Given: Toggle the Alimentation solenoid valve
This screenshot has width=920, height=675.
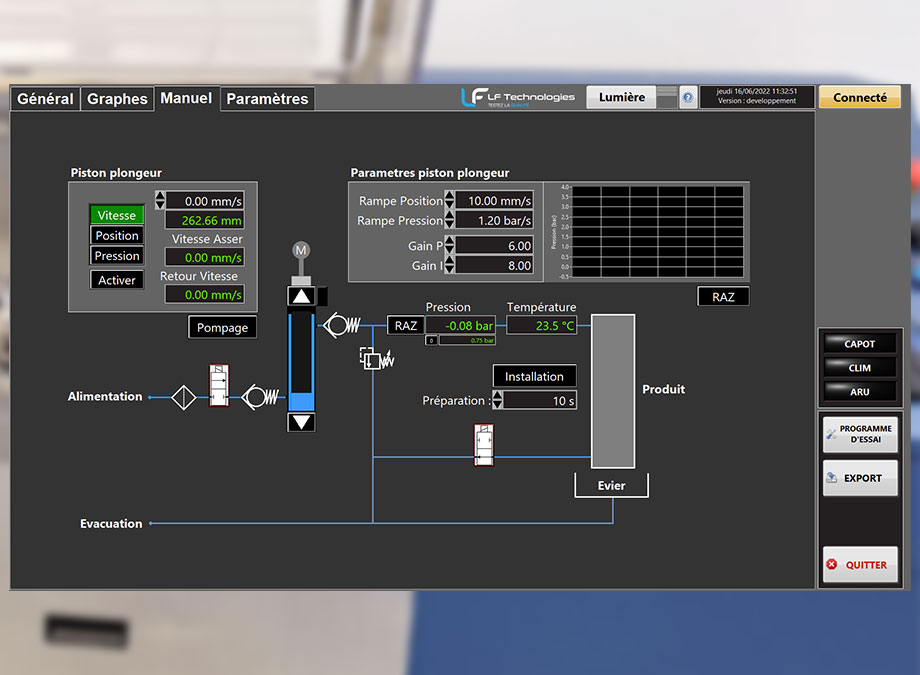Looking at the screenshot, I should (218, 386).
